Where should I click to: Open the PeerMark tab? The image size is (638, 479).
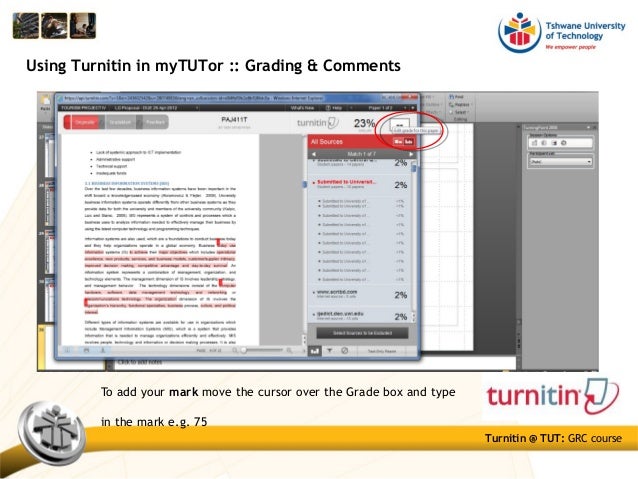click(x=153, y=122)
